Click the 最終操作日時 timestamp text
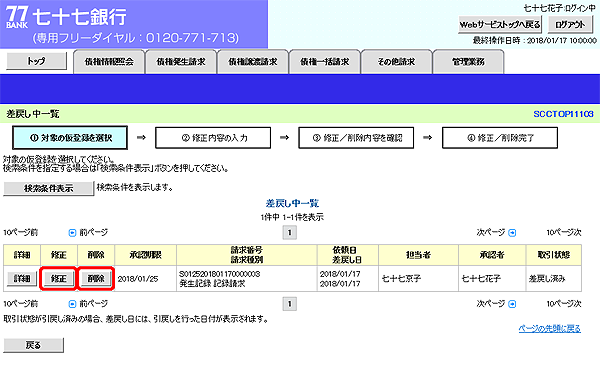This screenshot has width=600, height=365. (535, 41)
